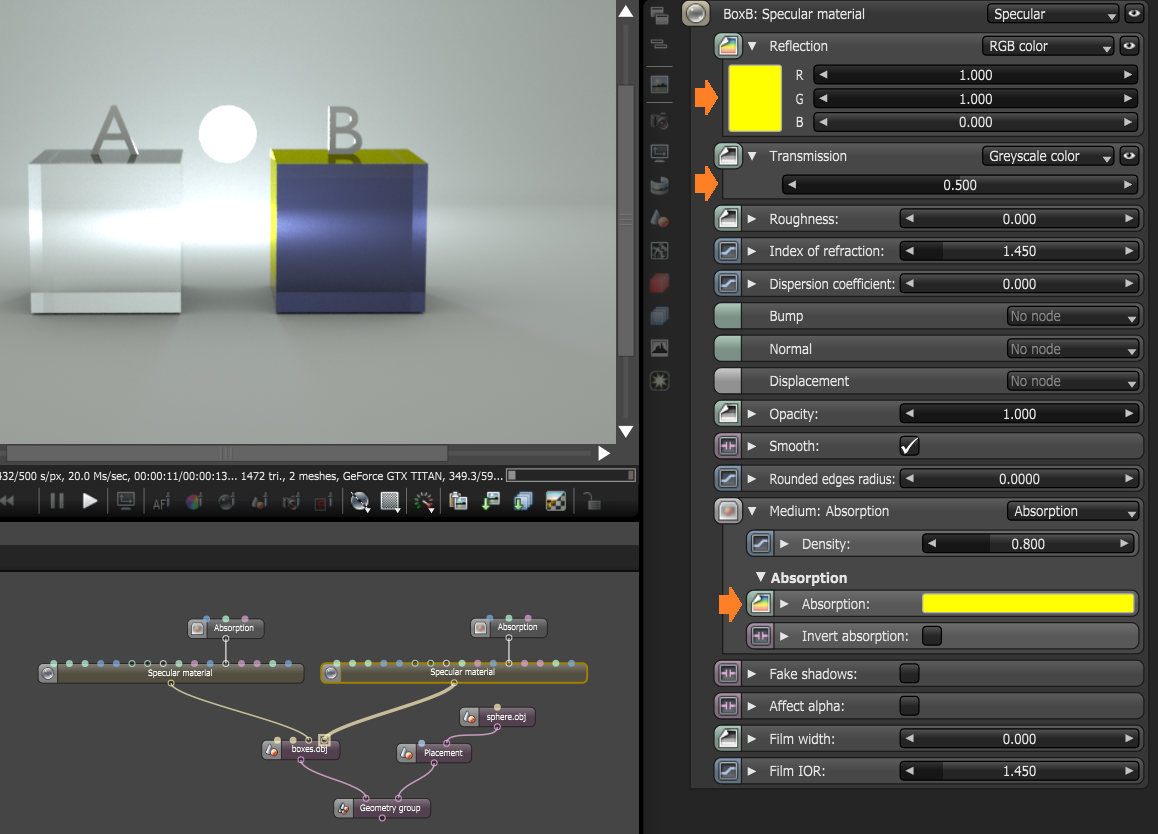This screenshot has width=1158, height=834.
Task: Toggle Invert absorption on
Action: pyautogui.click(x=930, y=635)
